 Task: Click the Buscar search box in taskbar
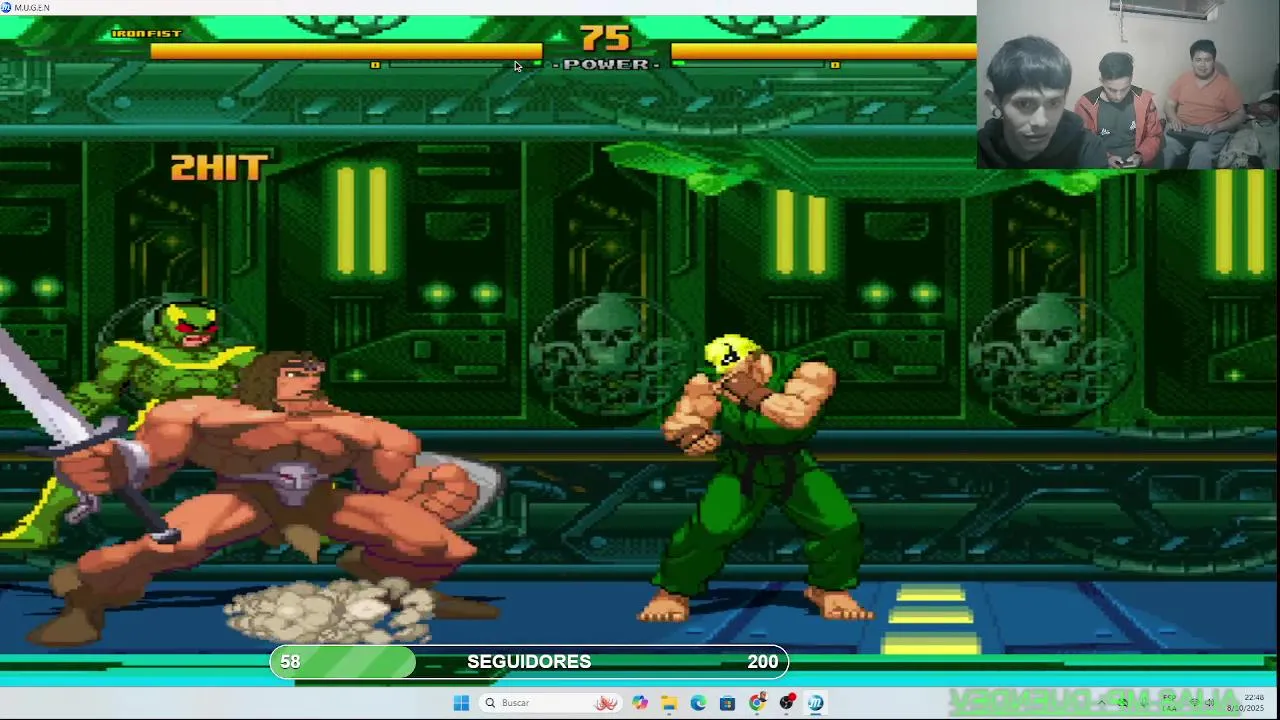coord(549,703)
